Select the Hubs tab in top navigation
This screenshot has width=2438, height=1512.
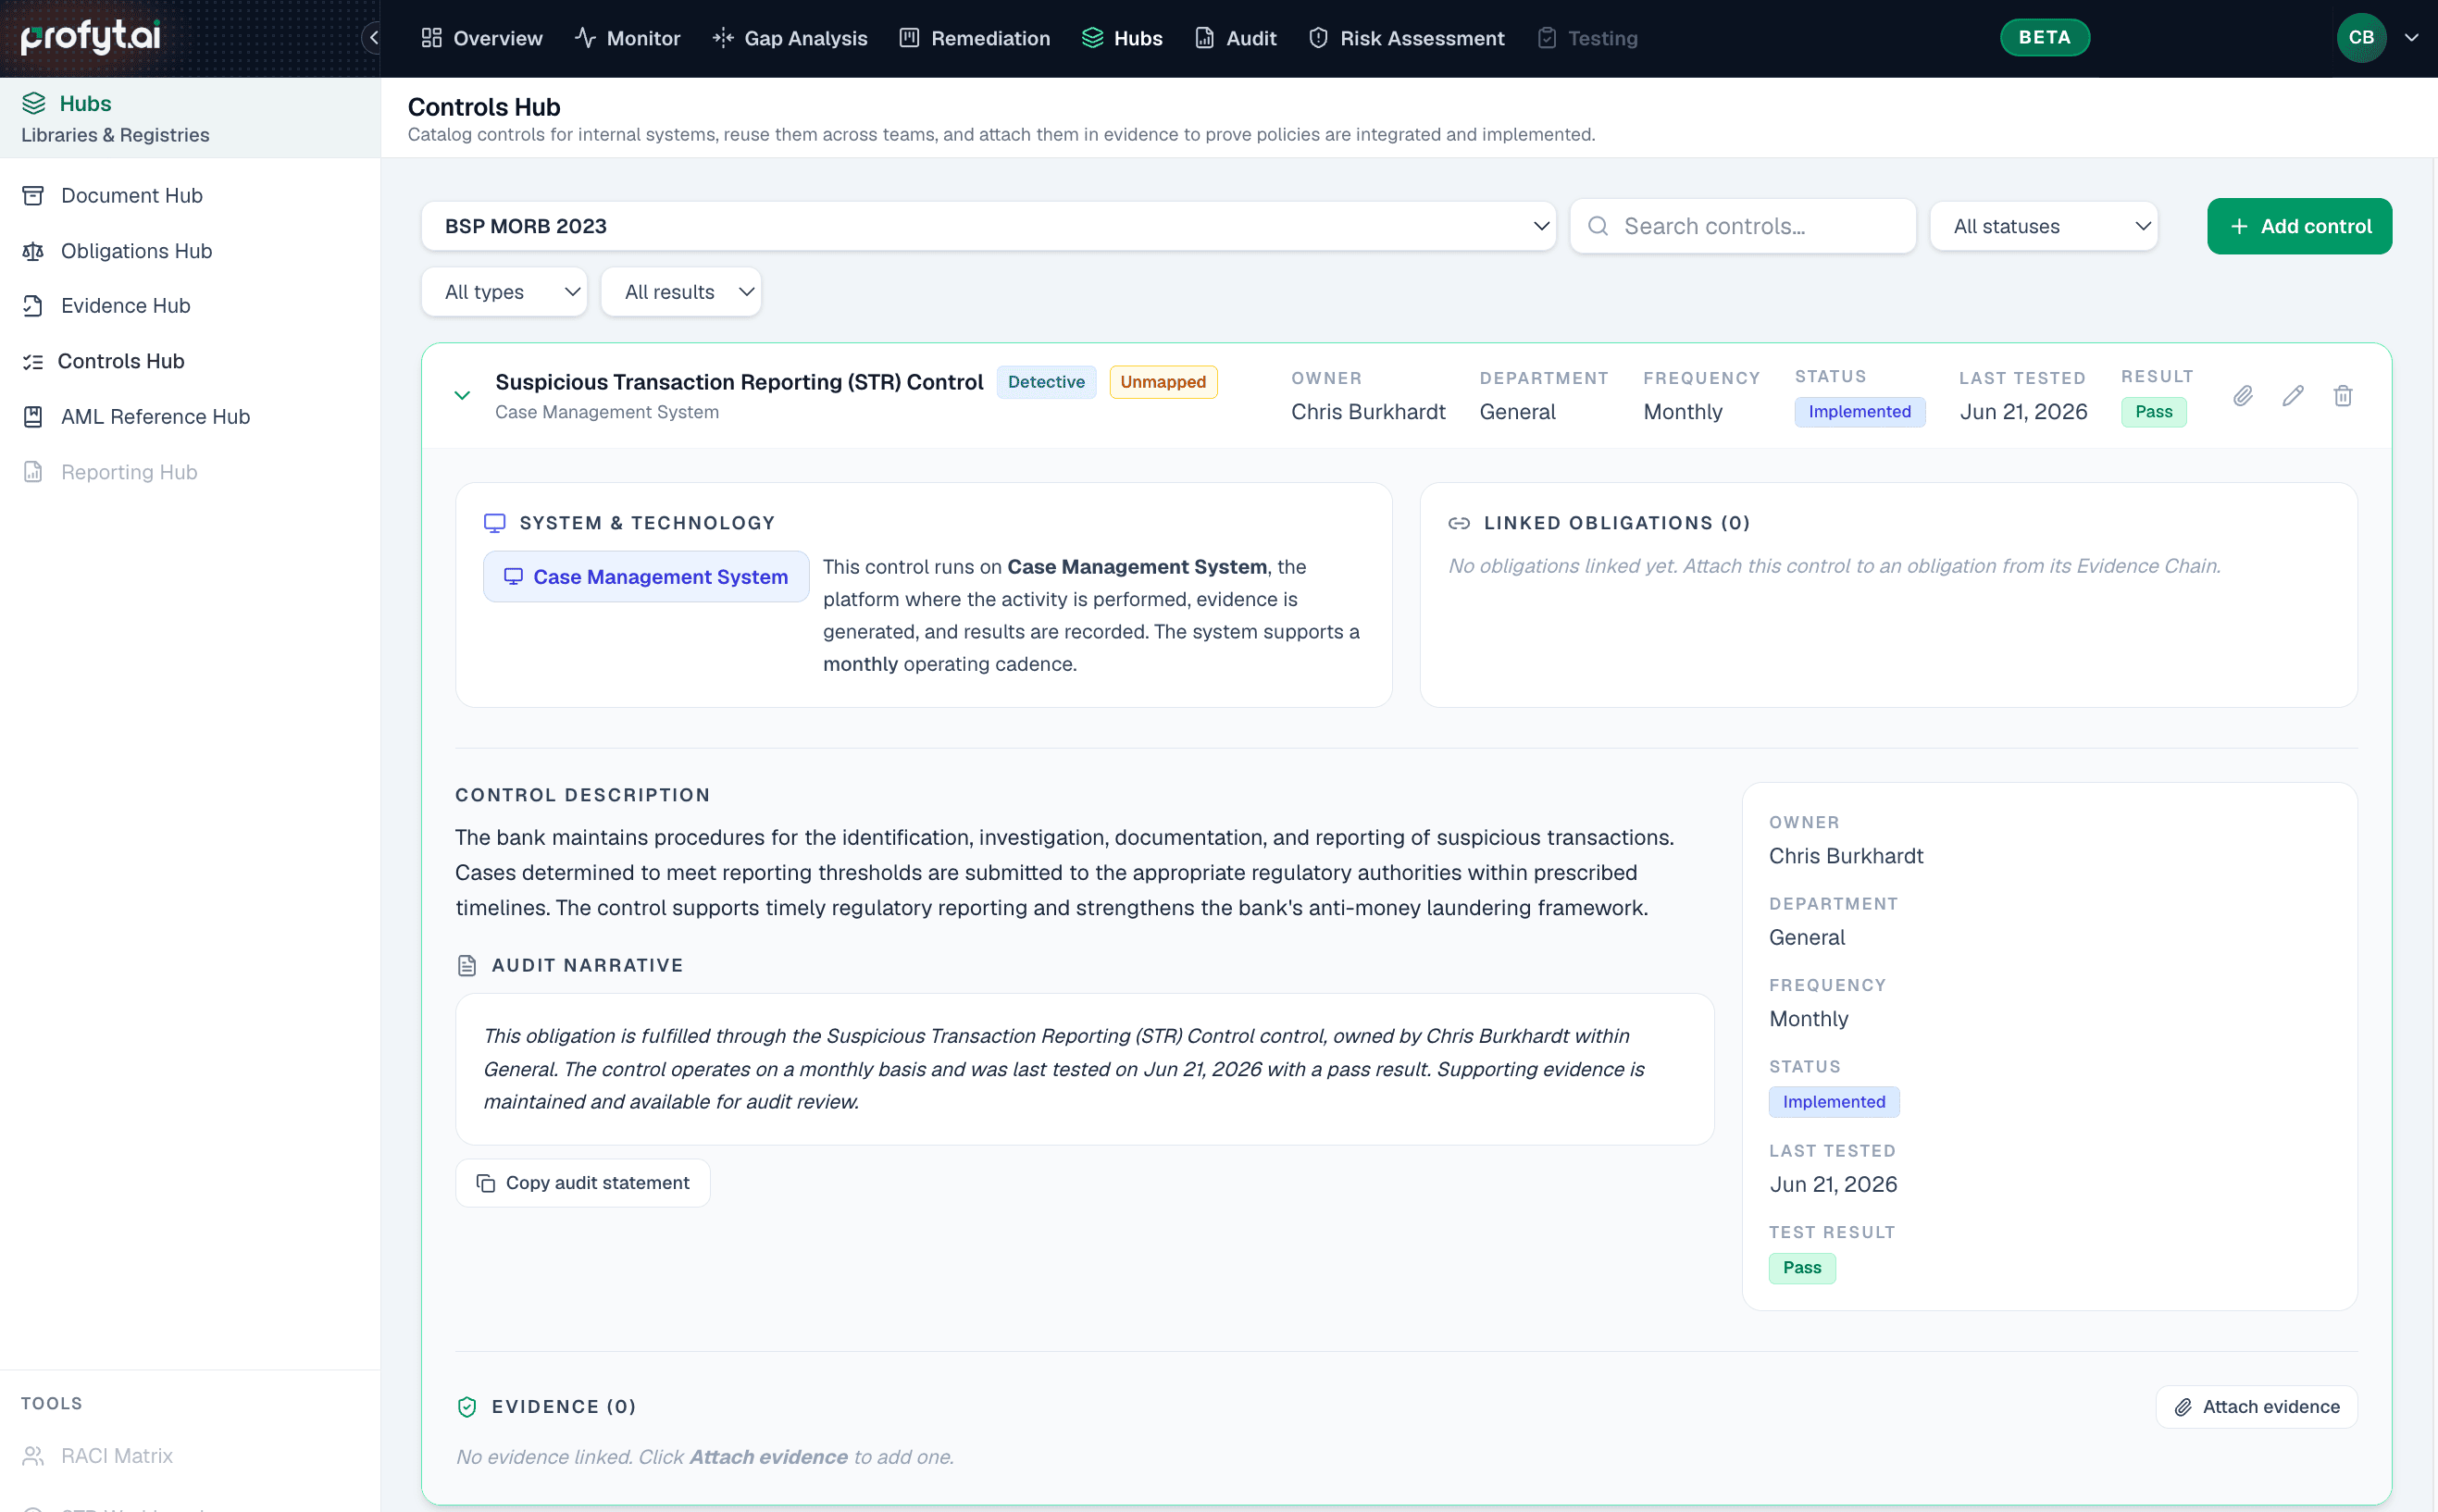point(1122,38)
